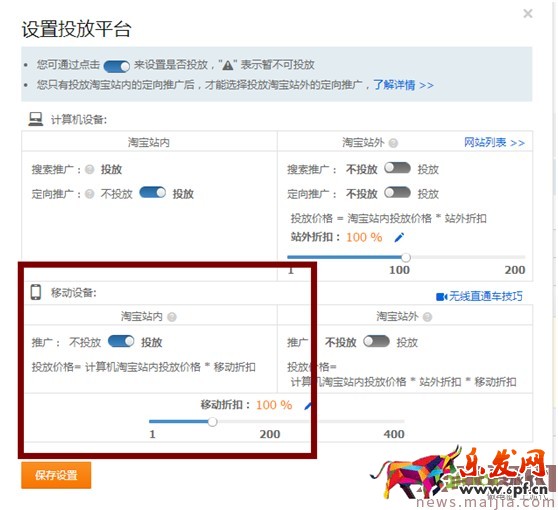Toggle computer 淘宝站外 搜索推广 switch
This screenshot has width=558, height=510.
click(x=398, y=168)
